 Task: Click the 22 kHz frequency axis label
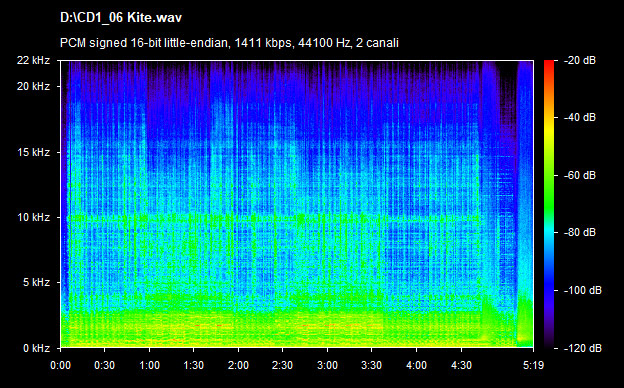click(x=33, y=60)
